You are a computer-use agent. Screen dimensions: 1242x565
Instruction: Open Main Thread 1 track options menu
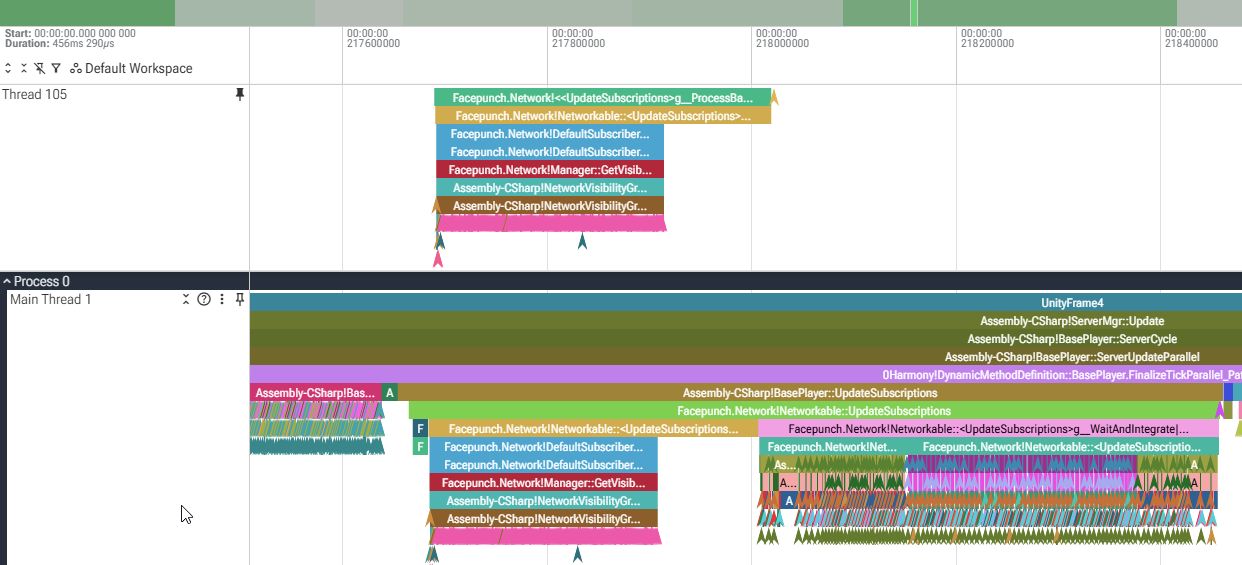tap(222, 299)
